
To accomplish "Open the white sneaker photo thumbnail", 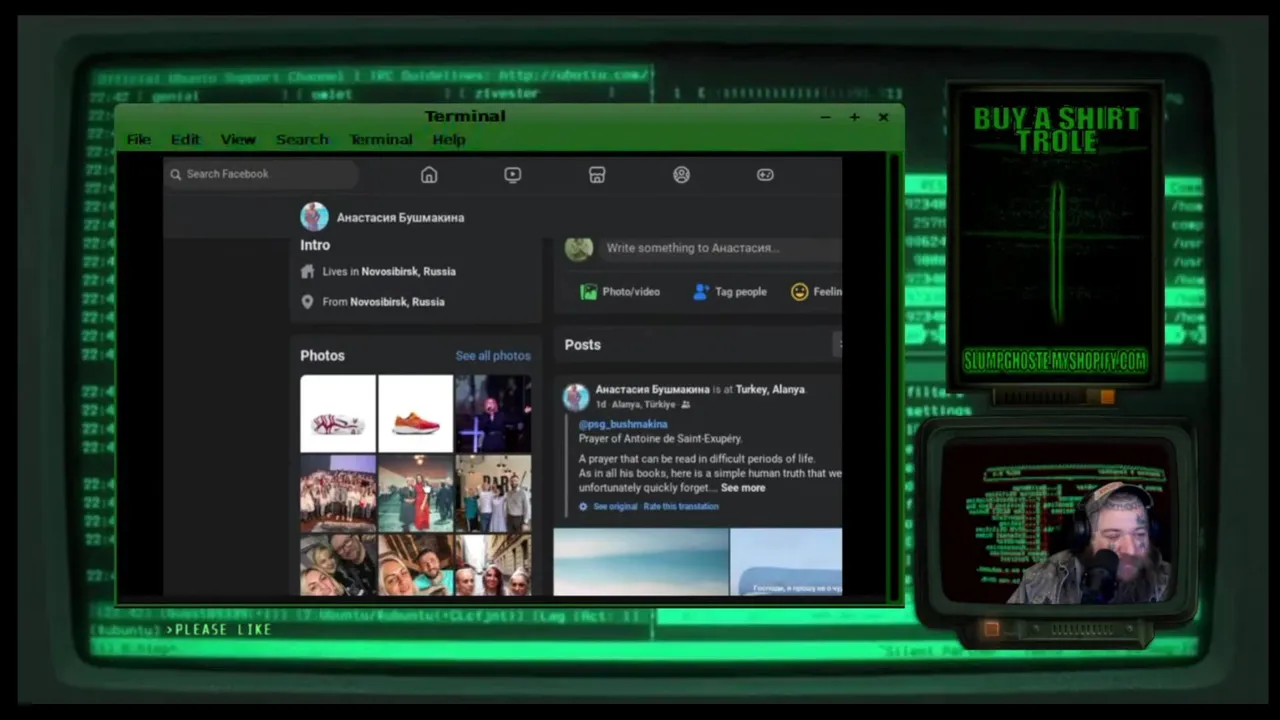I will 338,413.
